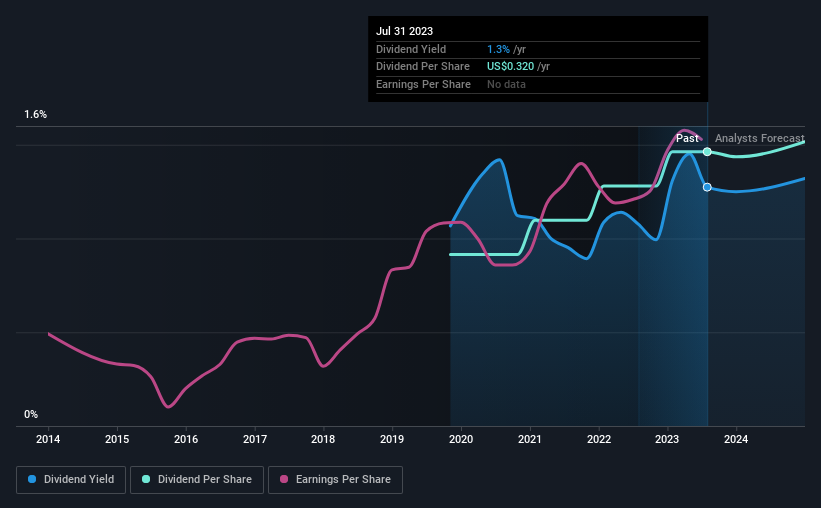The image size is (821, 508).
Task: Click the 0% y-axis label
Action: (31, 414)
